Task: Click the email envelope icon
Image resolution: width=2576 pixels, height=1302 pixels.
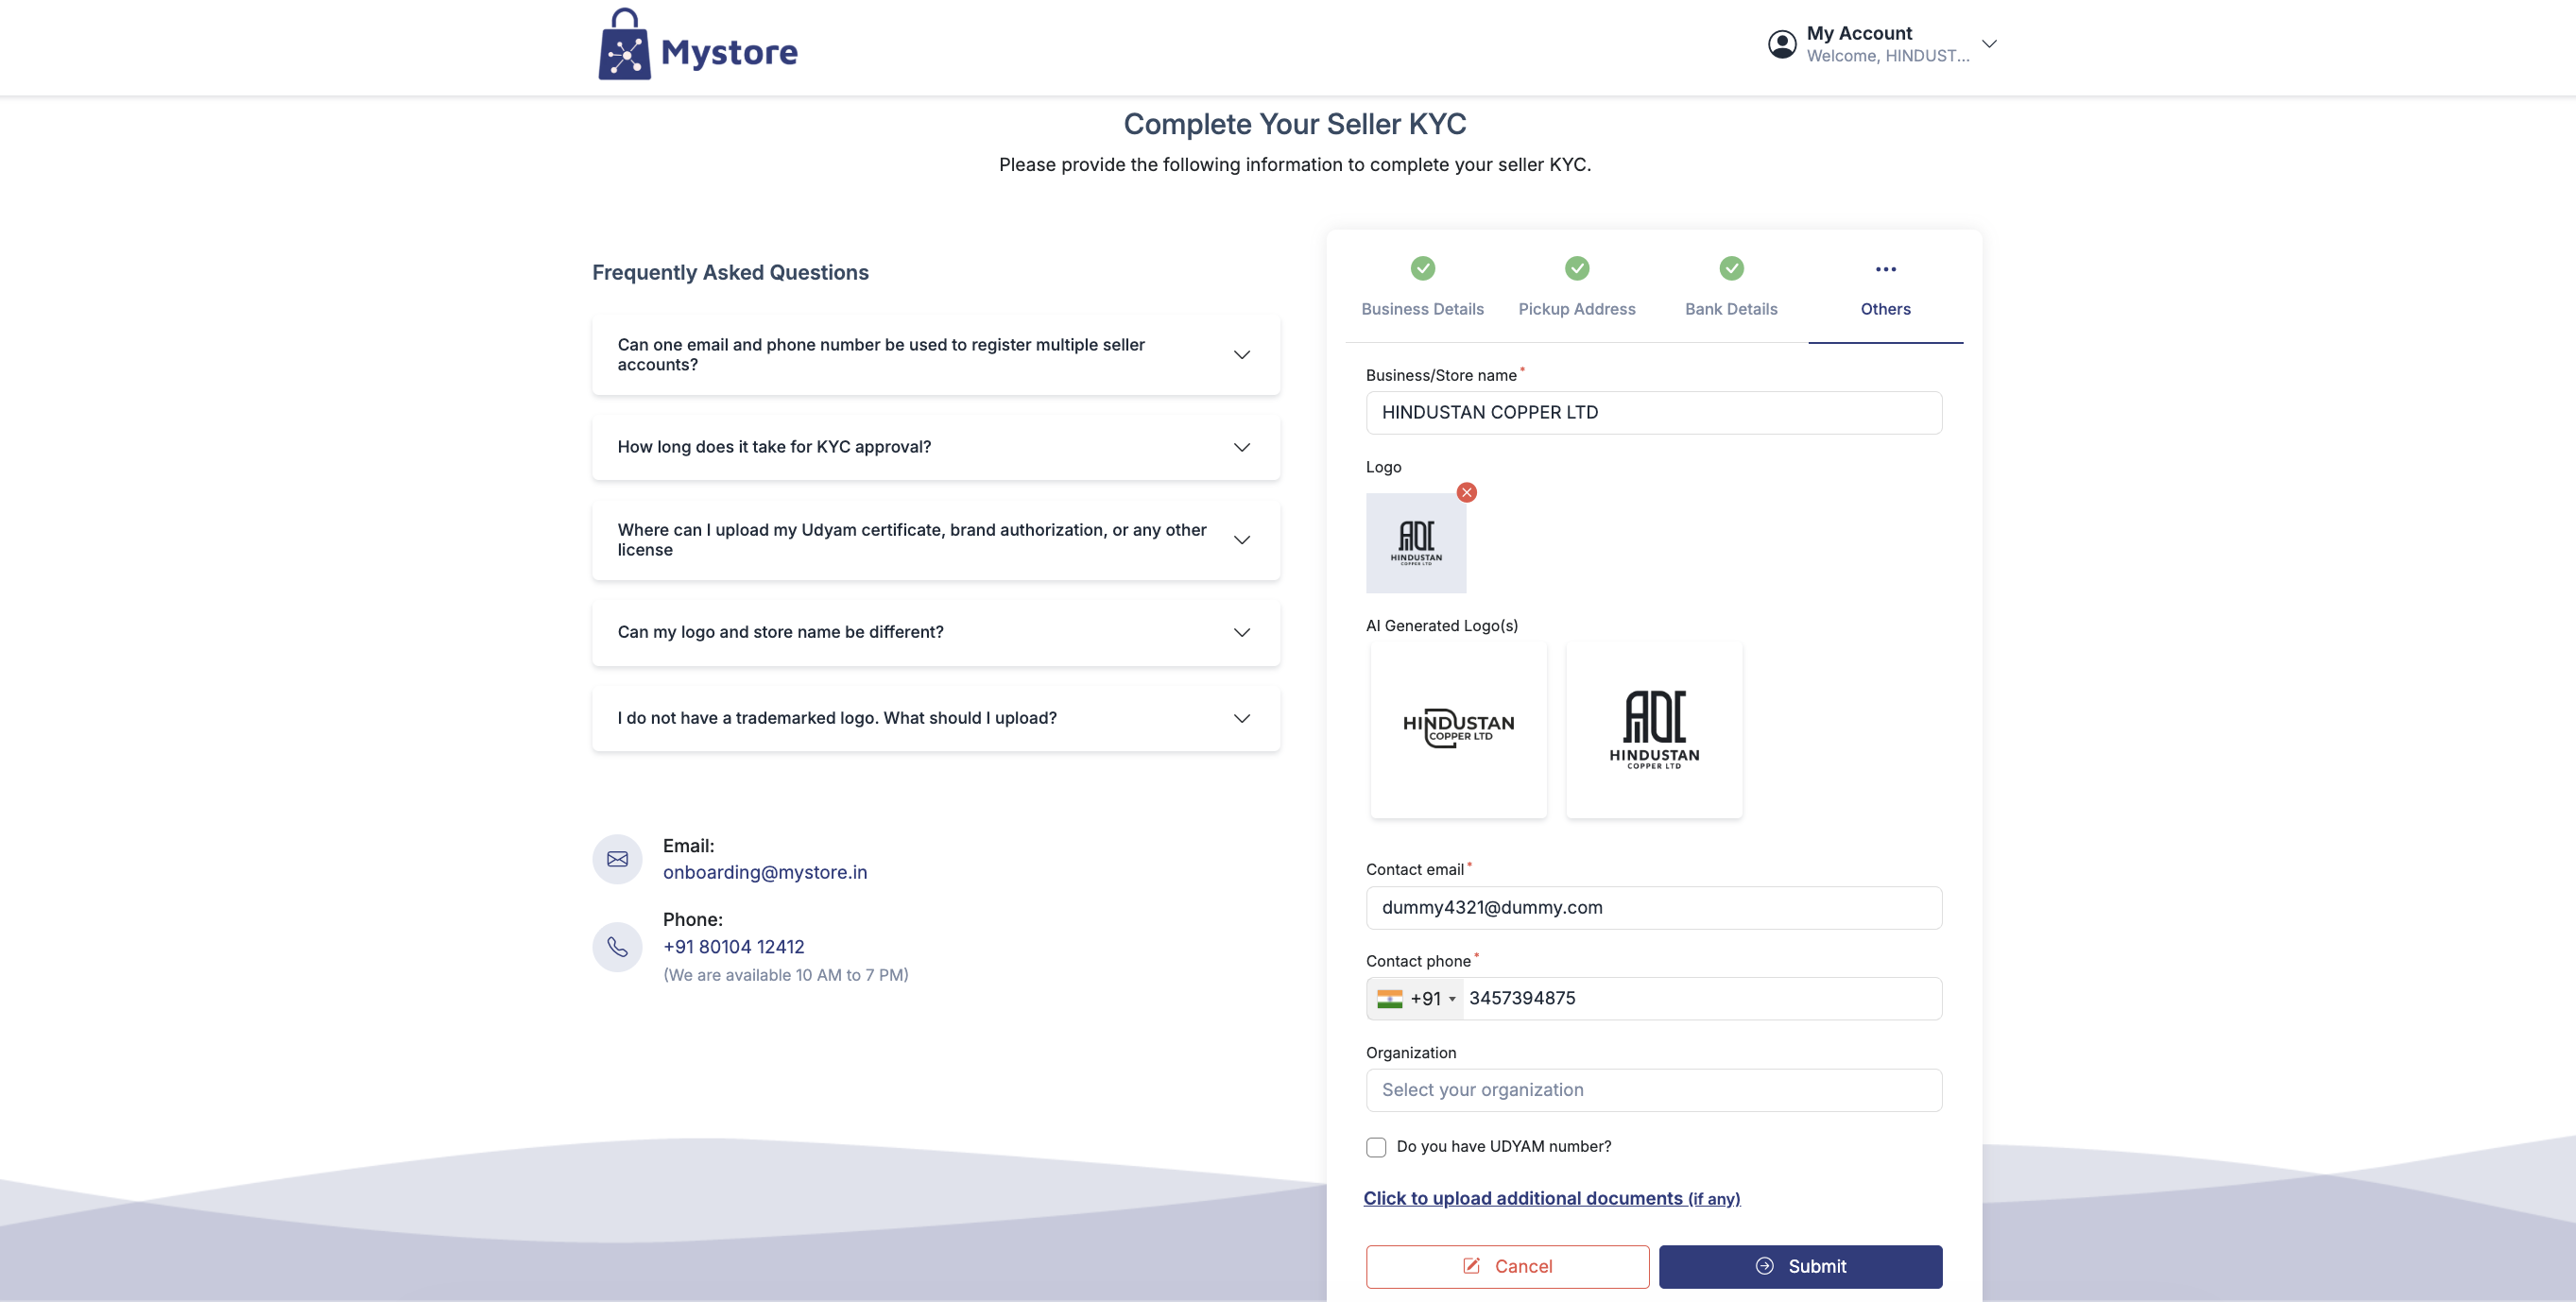Action: click(617, 859)
